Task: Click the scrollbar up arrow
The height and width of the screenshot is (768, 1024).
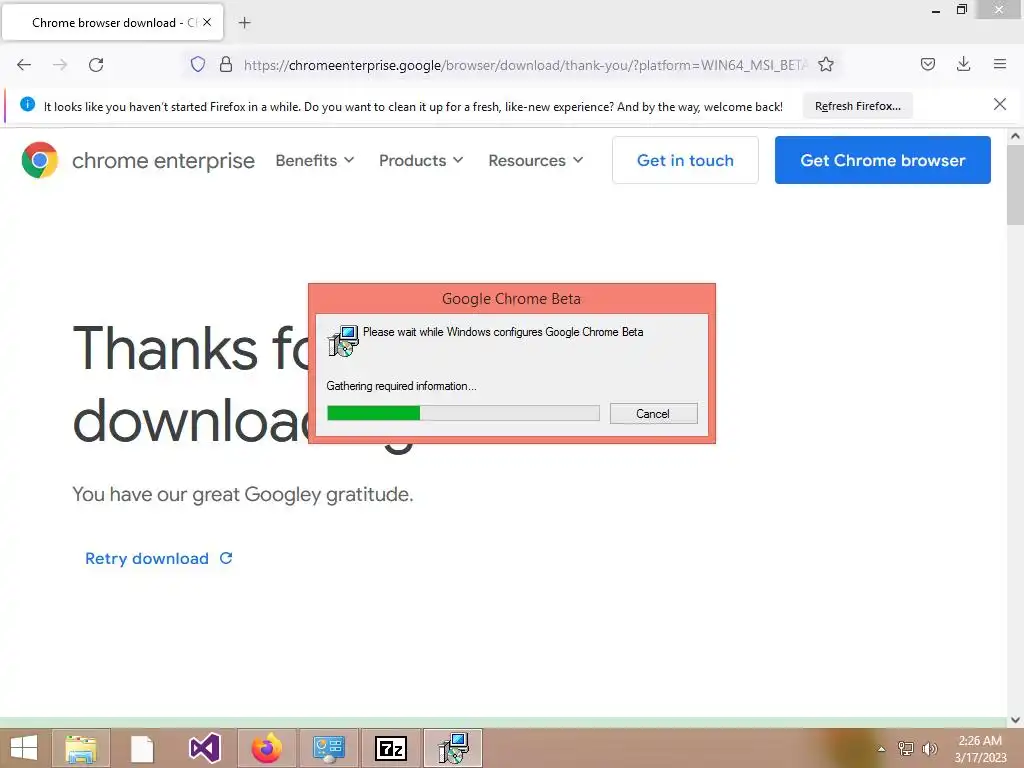Action: tap(1015, 136)
